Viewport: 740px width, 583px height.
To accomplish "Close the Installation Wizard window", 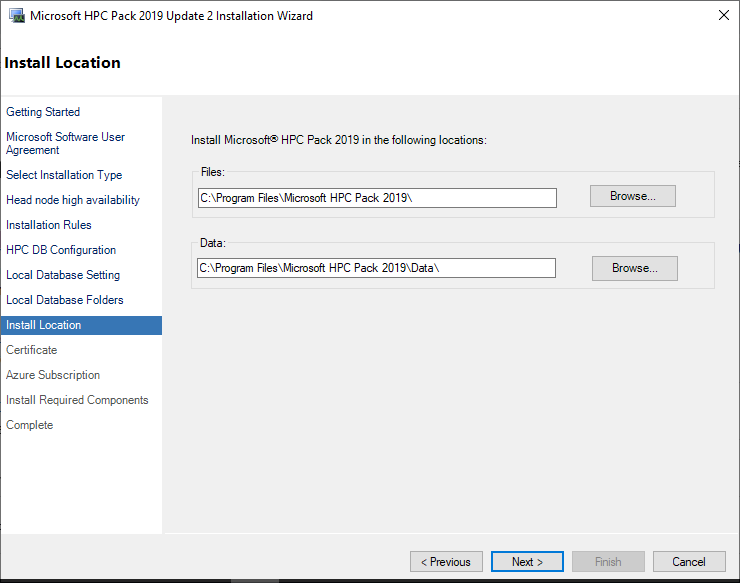I will tap(723, 15).
